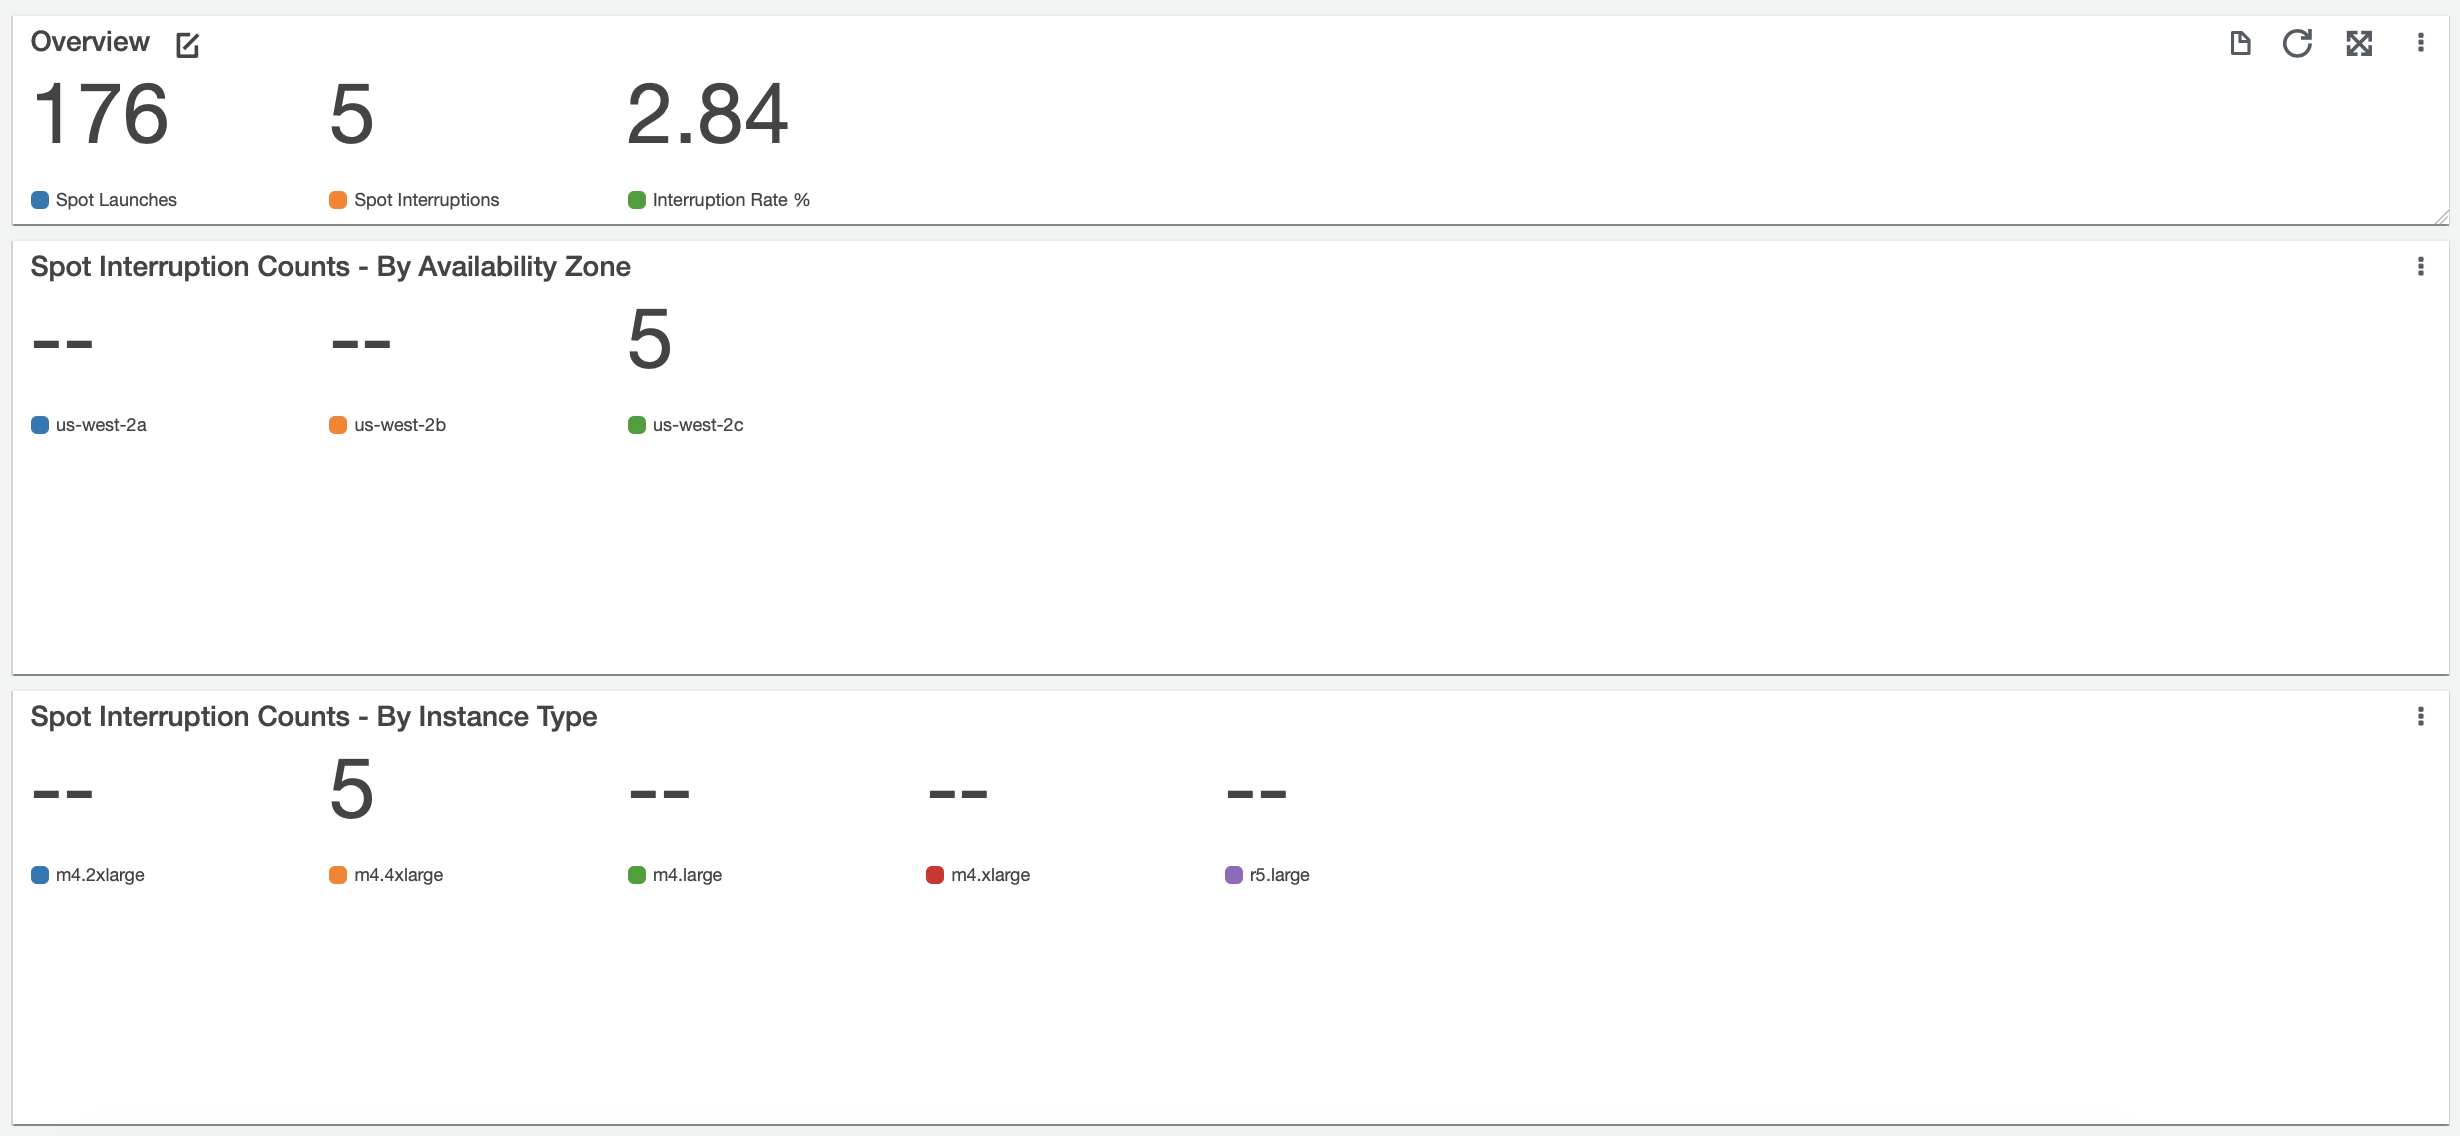
Task: Expand the Overview widget to fullscreen
Action: (2359, 43)
